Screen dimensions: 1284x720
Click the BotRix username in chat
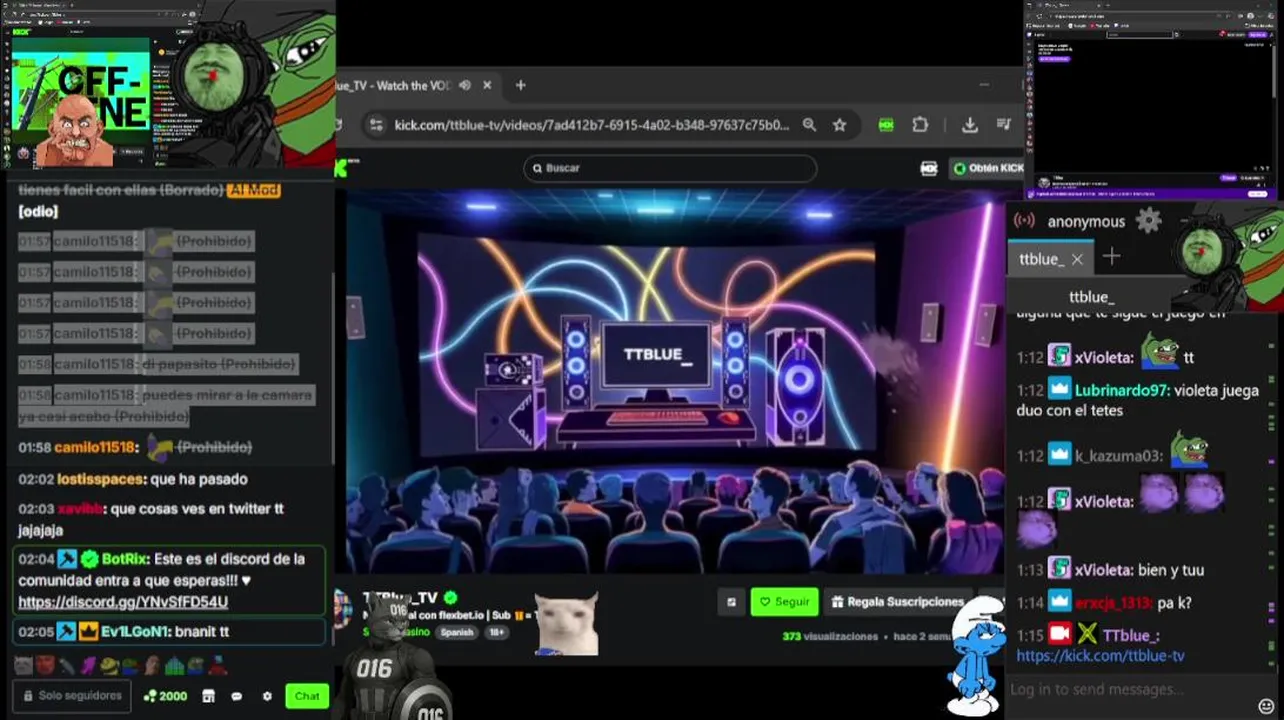[x=125, y=559]
